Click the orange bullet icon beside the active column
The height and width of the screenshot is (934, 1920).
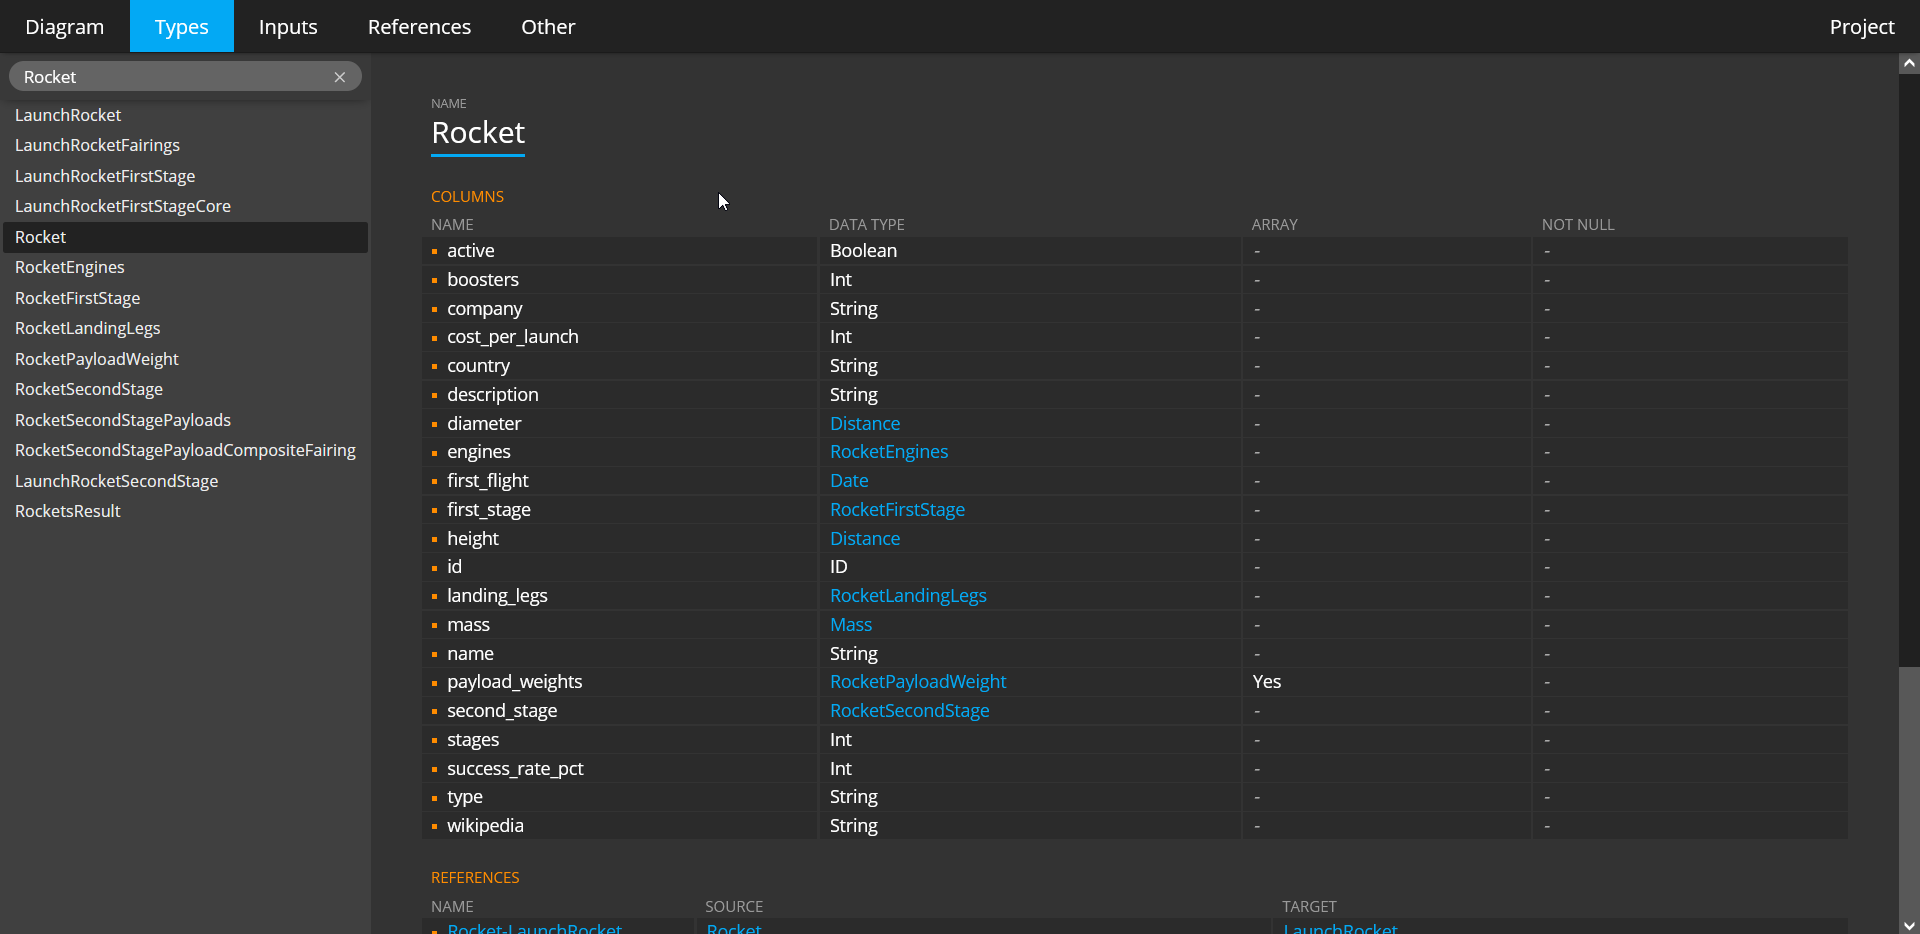[x=433, y=252]
